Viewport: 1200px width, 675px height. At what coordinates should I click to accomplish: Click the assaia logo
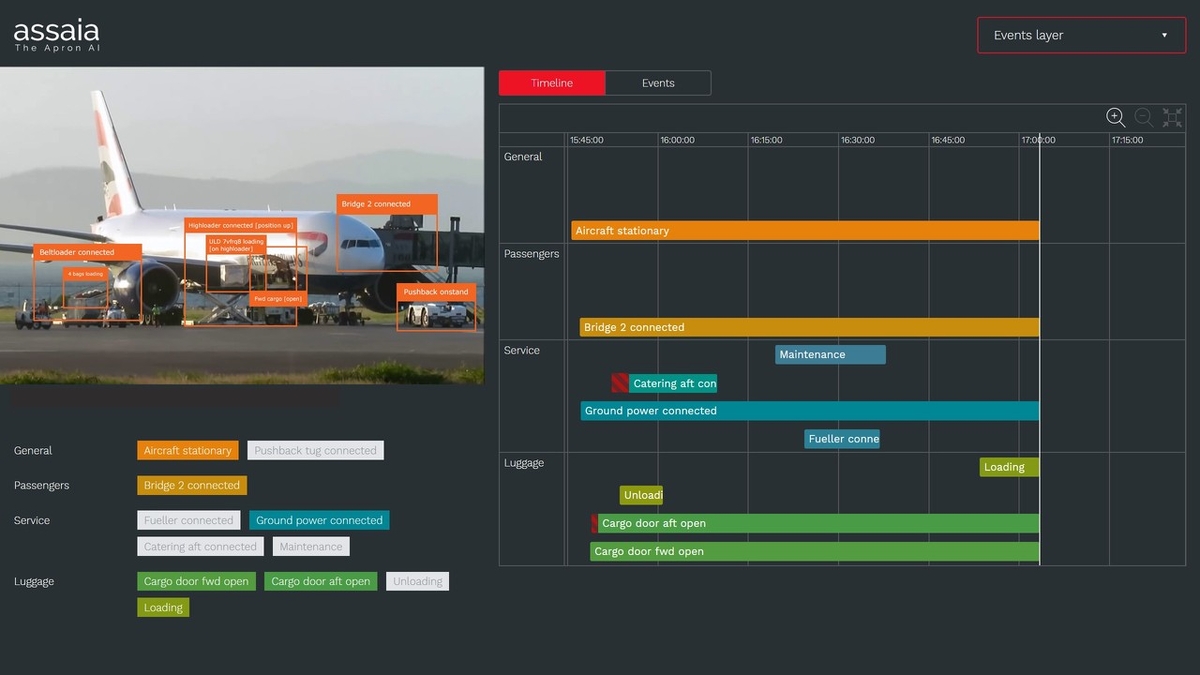(57, 36)
